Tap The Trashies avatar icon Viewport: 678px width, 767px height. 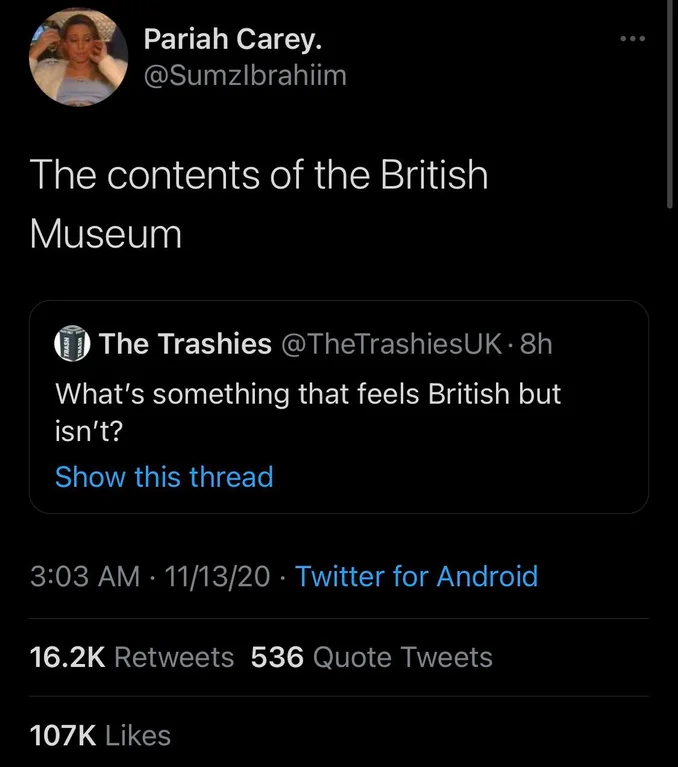[x=72, y=343]
